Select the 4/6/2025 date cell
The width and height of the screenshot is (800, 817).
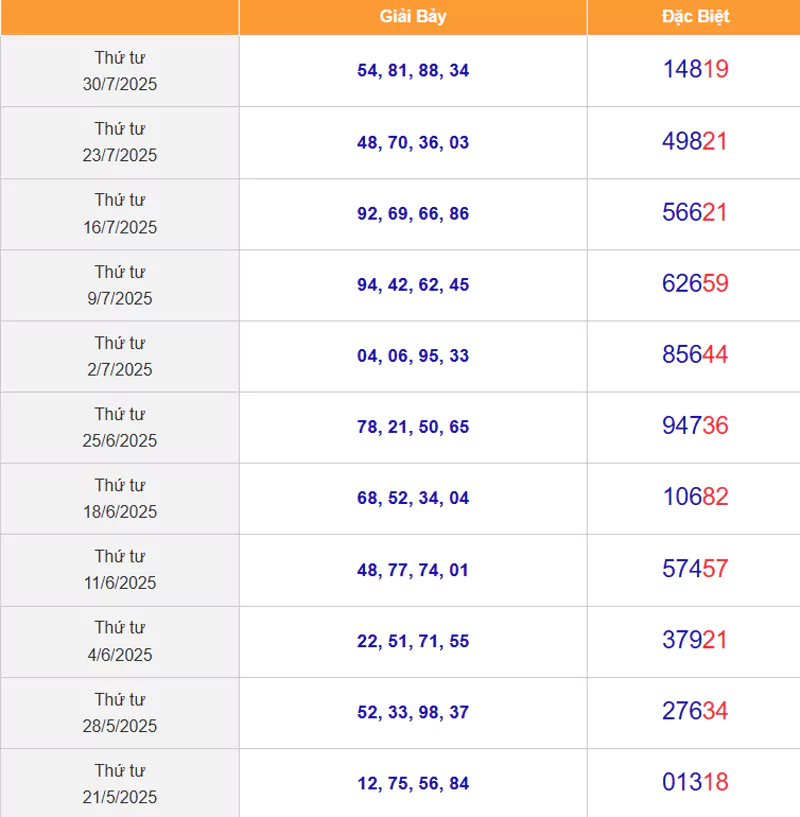120,641
